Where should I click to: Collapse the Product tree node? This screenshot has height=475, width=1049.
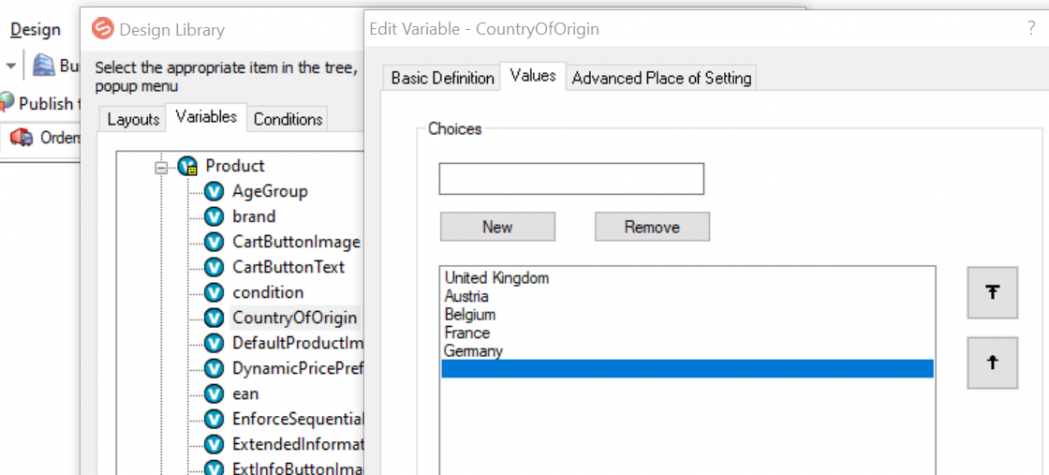click(x=160, y=167)
